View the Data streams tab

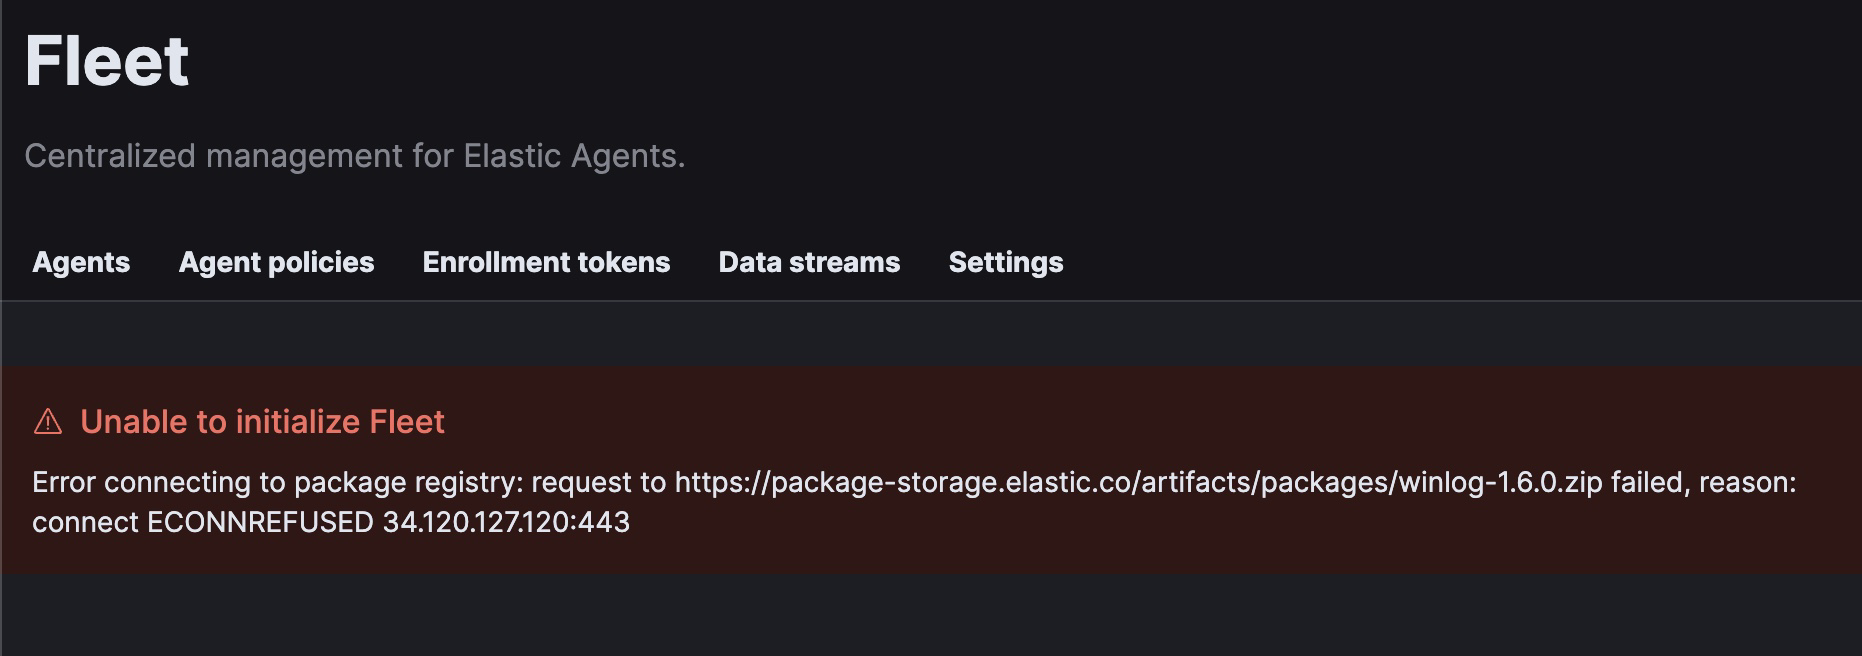click(x=809, y=262)
